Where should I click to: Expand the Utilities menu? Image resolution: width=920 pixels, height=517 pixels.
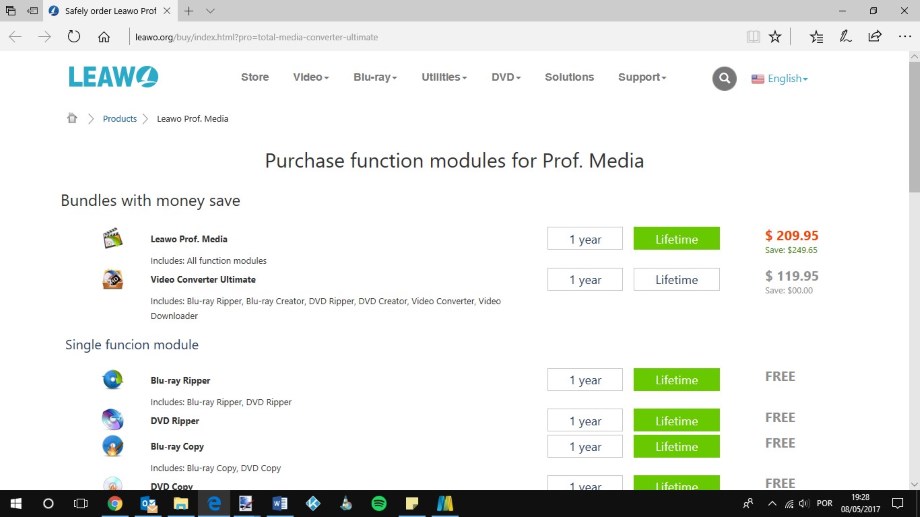(x=443, y=77)
